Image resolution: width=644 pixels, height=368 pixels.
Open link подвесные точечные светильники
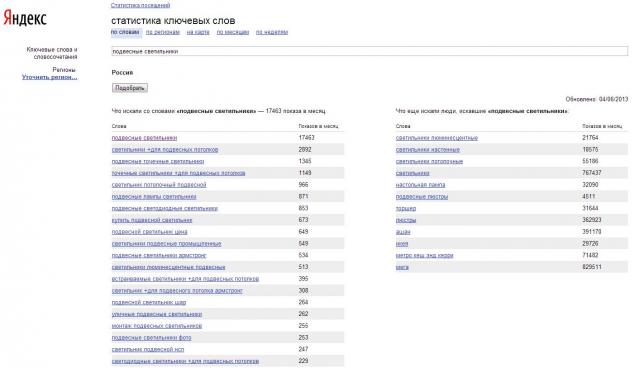click(x=158, y=161)
